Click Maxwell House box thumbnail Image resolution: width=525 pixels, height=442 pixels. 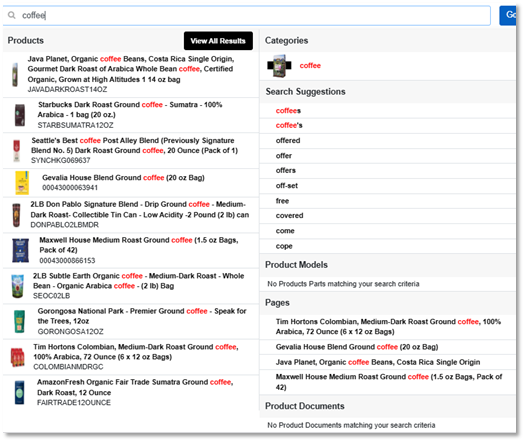20,250
